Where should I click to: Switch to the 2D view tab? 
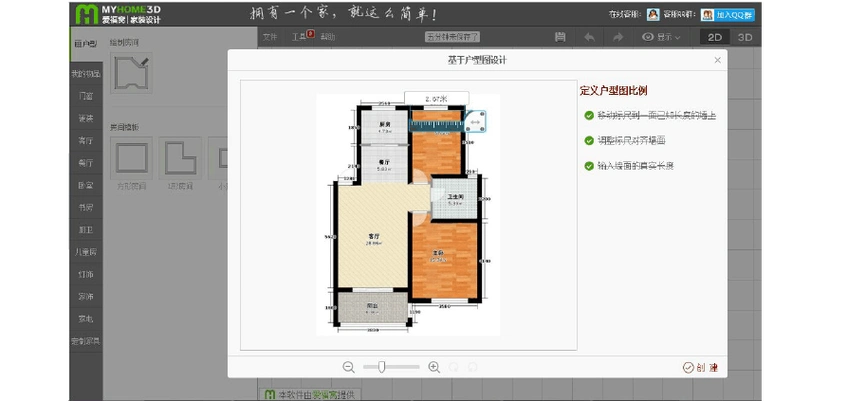(714, 37)
